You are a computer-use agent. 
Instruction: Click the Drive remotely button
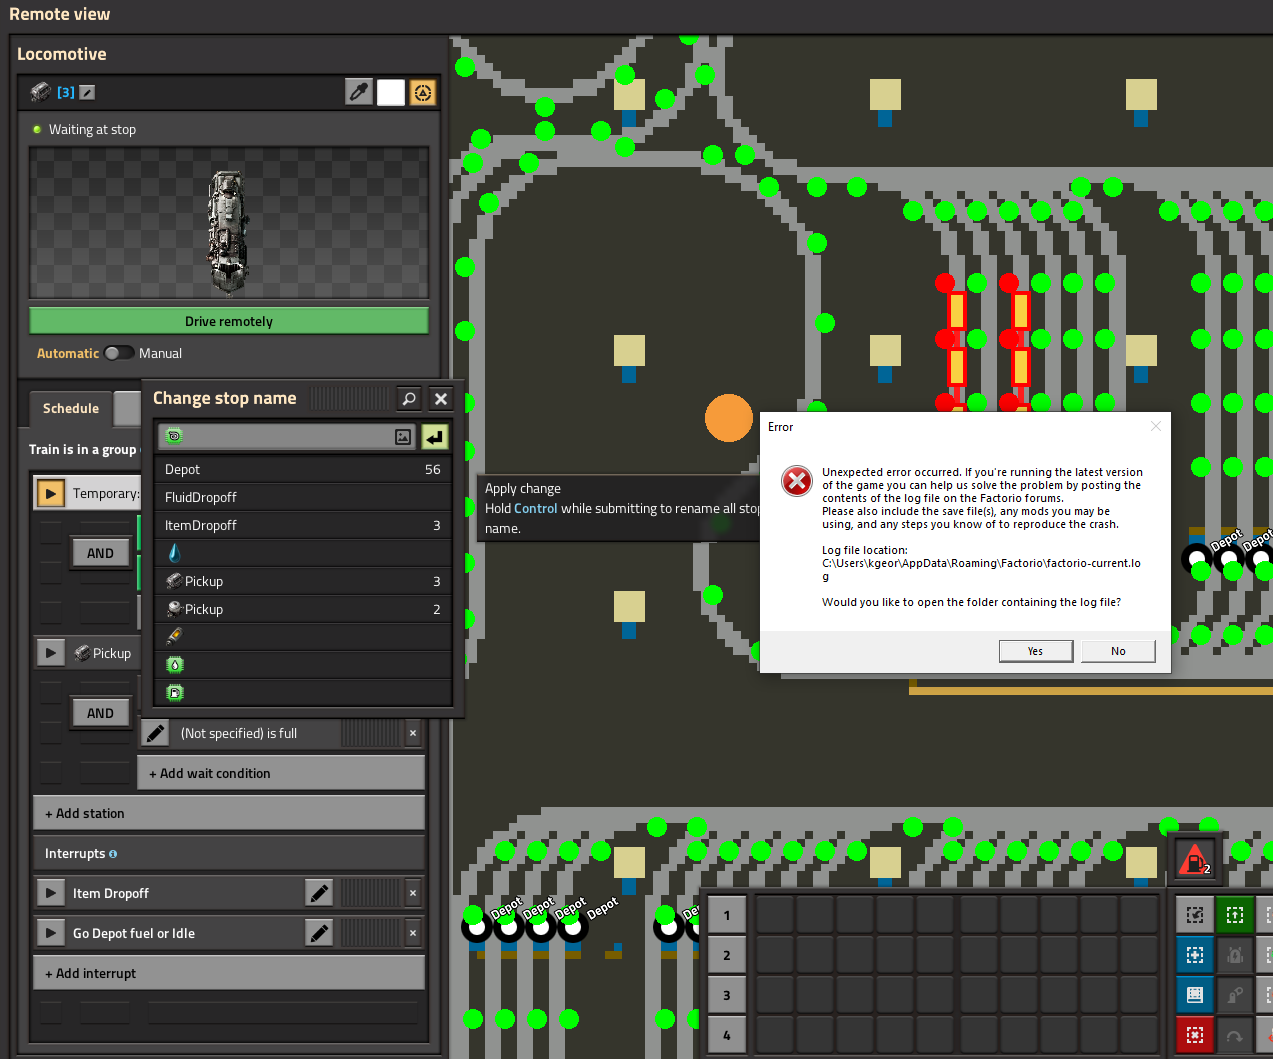point(229,321)
